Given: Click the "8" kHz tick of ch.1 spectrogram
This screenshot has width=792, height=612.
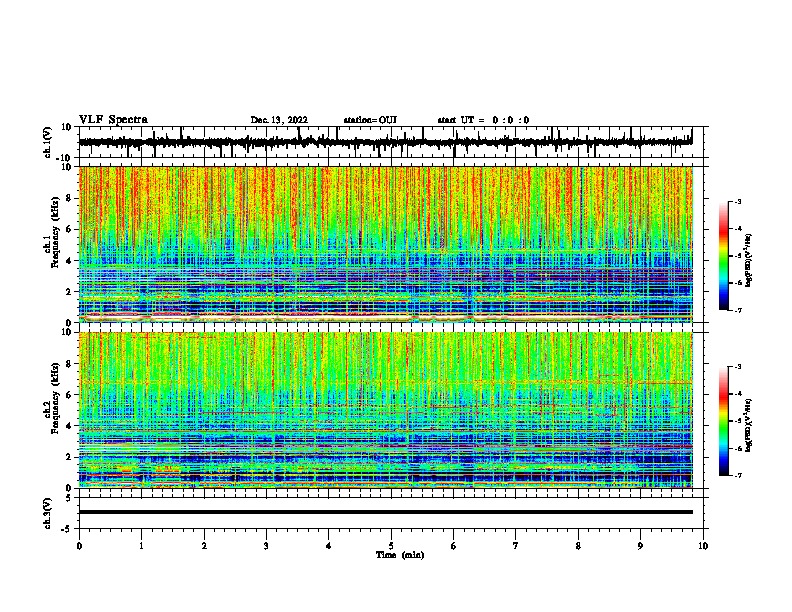Looking at the screenshot, I should (69, 198).
